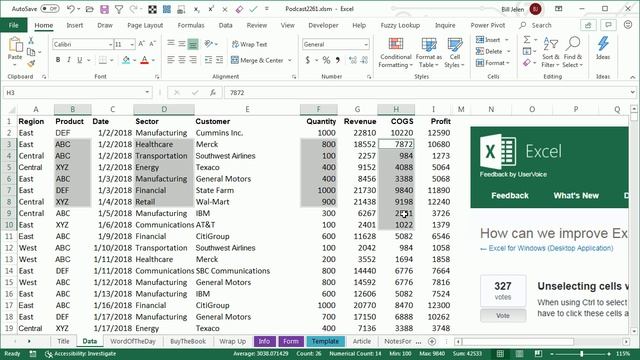Expand the Merge & Center dropdown arrow
The image size is (640, 360).
point(290,60)
